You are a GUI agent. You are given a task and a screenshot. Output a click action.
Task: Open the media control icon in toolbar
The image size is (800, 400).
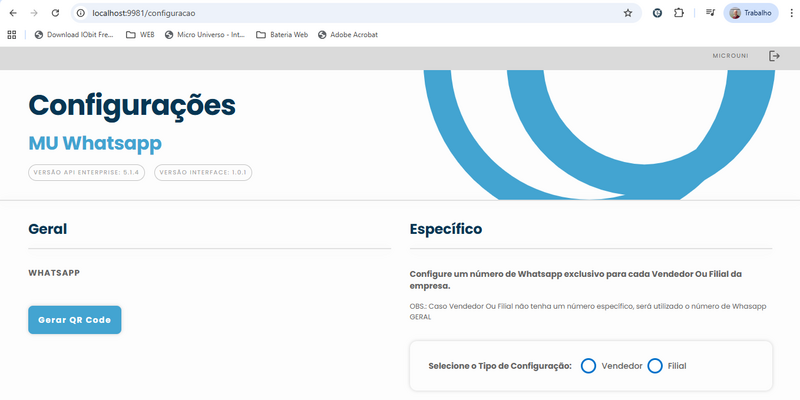(x=710, y=13)
